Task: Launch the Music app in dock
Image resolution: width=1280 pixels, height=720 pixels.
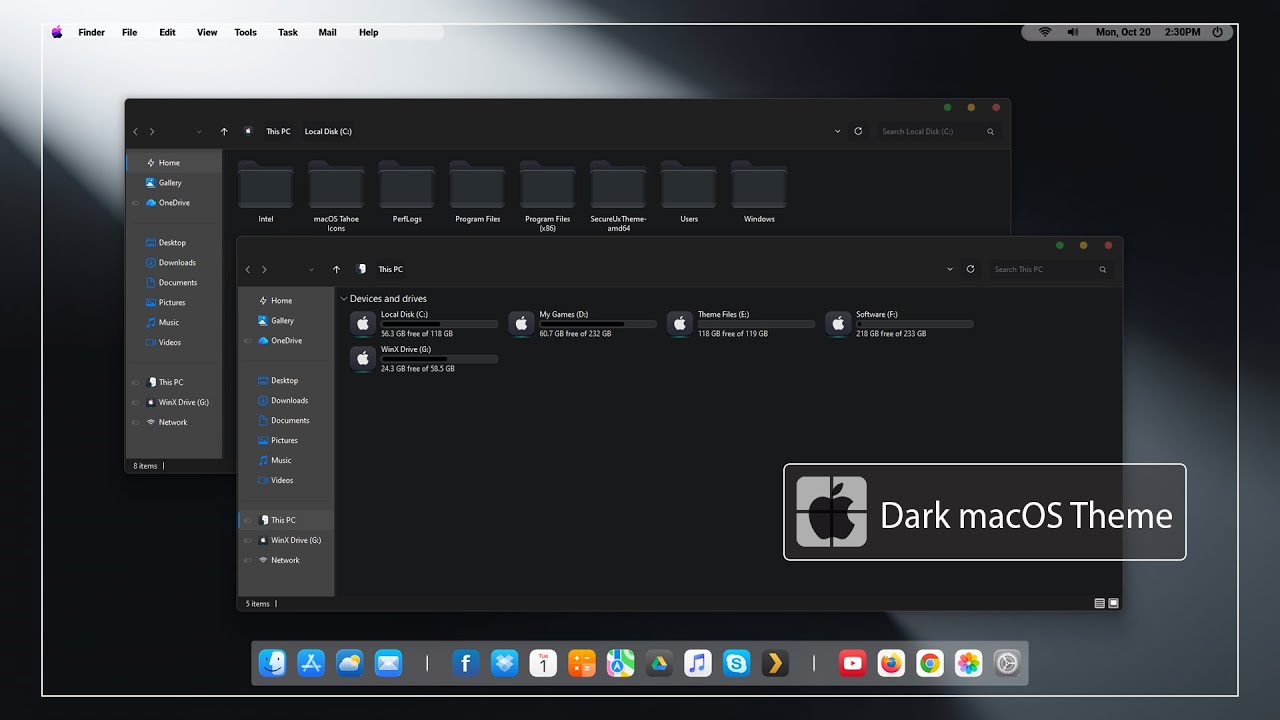Action: pyautogui.click(x=698, y=663)
